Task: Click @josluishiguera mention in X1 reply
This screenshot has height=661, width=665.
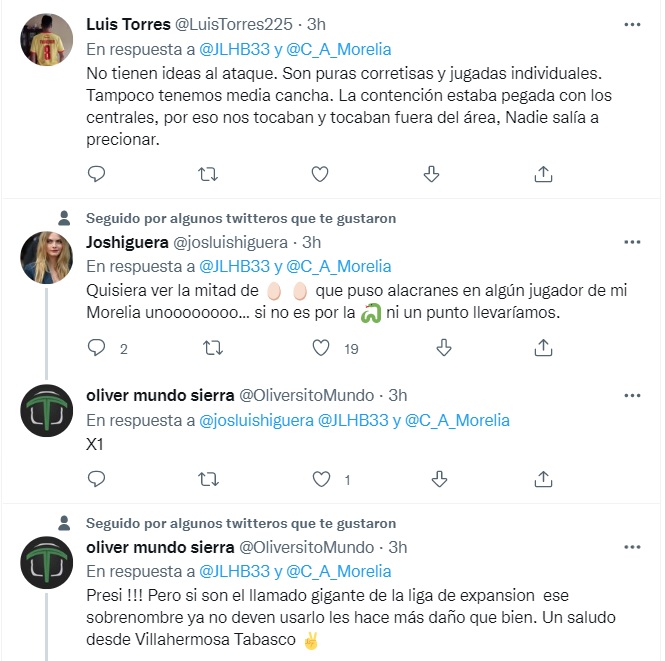Action: coord(256,421)
